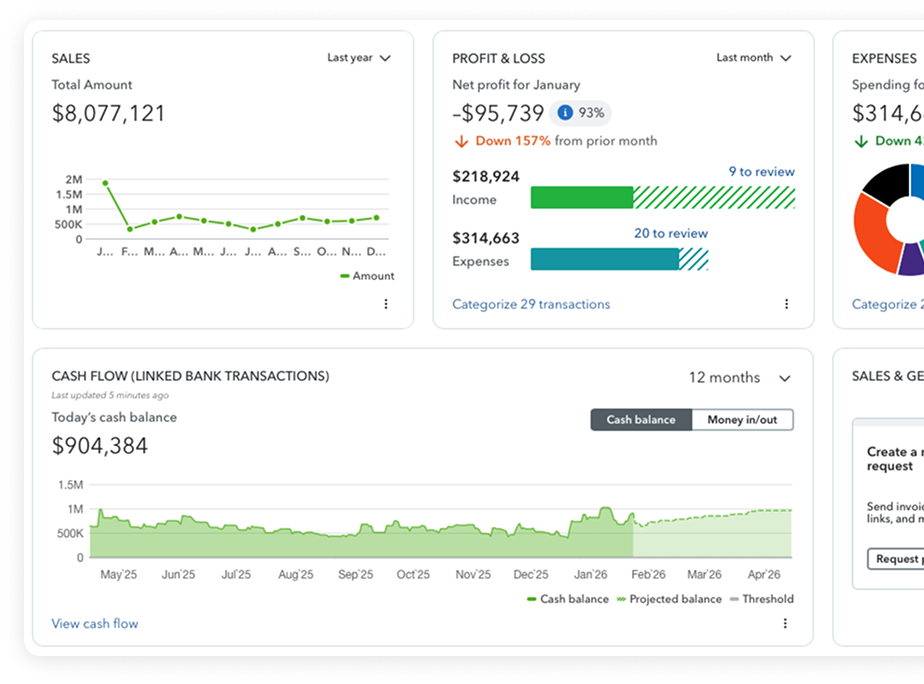Open the View cash flow link
Viewport: 924px width, 684px height.
(95, 623)
